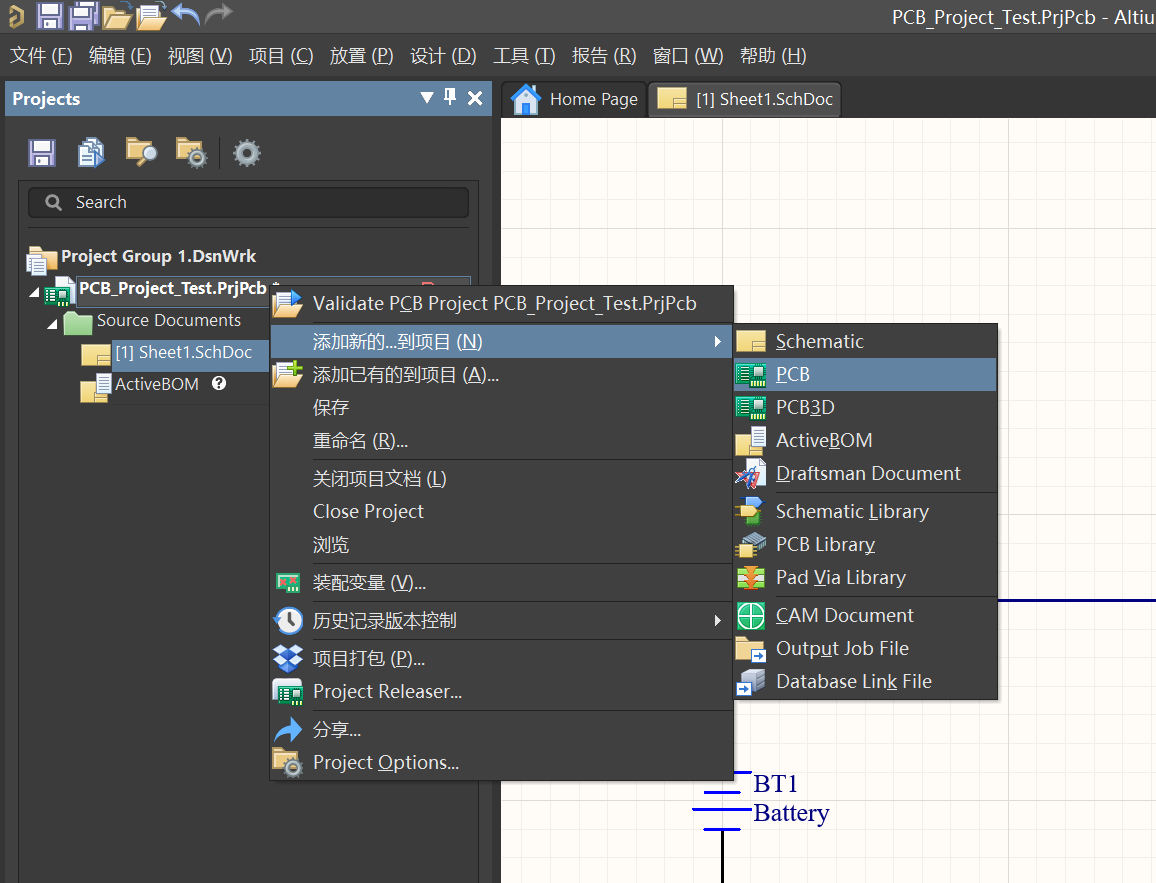Click the Pad Via Library icon
Viewport: 1156px width, 883px height.
pyautogui.click(x=751, y=578)
